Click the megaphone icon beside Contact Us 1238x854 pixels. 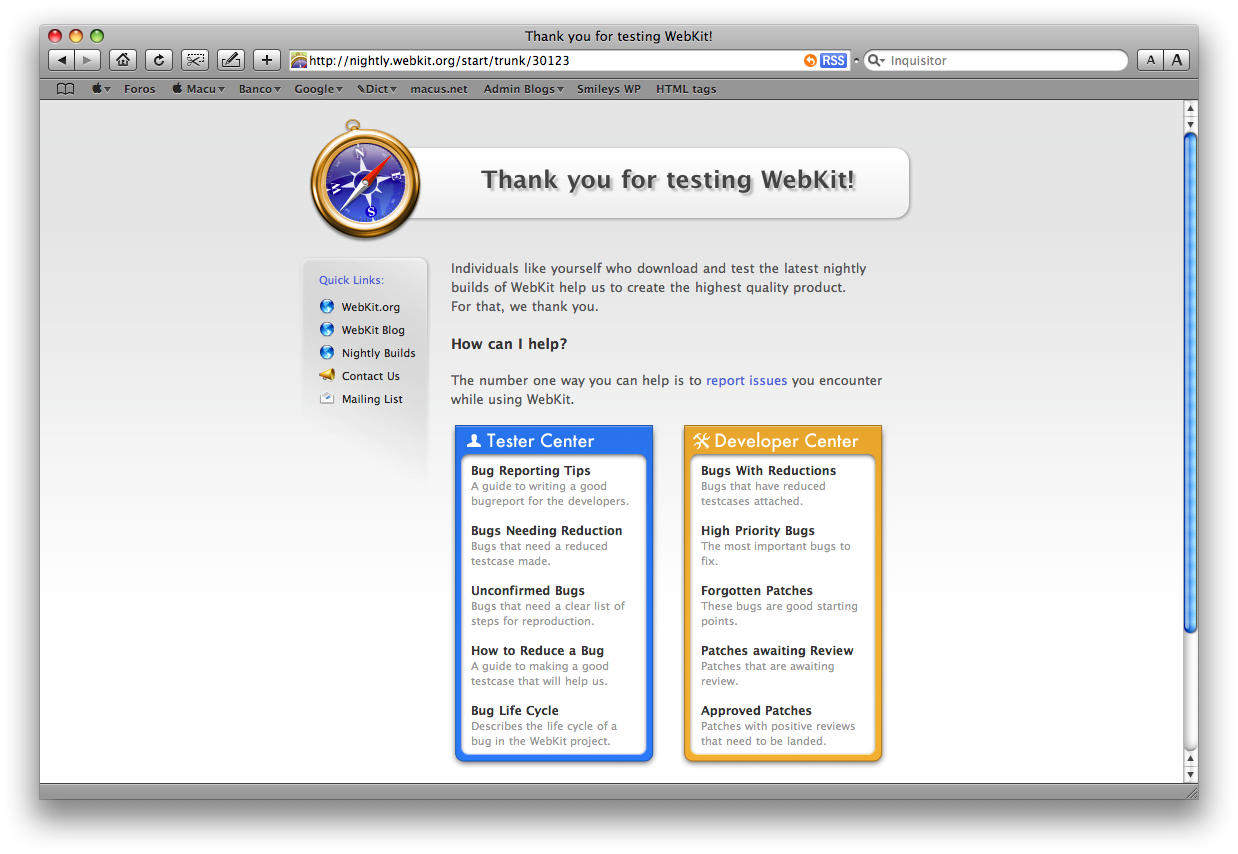click(x=327, y=375)
